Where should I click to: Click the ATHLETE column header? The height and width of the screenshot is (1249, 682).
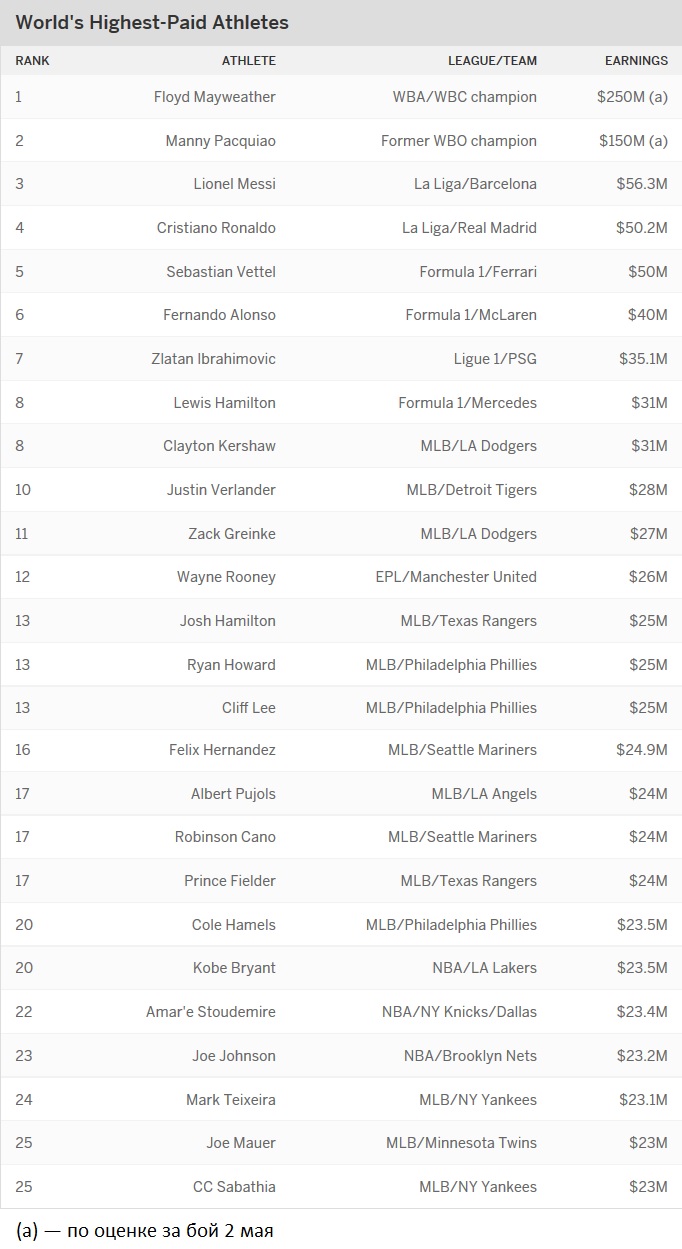point(248,61)
